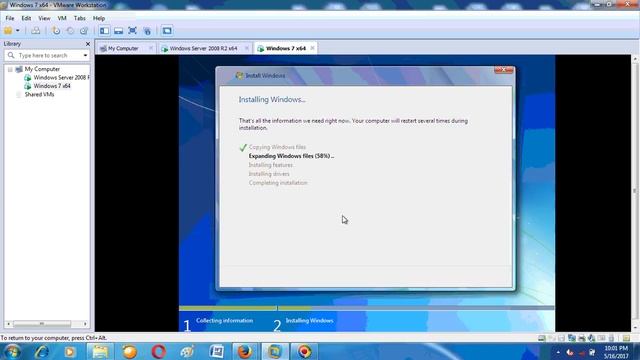Screen dimensions: 640x360
Task: Open Internet Explorer from the taskbar
Action: [42, 352]
